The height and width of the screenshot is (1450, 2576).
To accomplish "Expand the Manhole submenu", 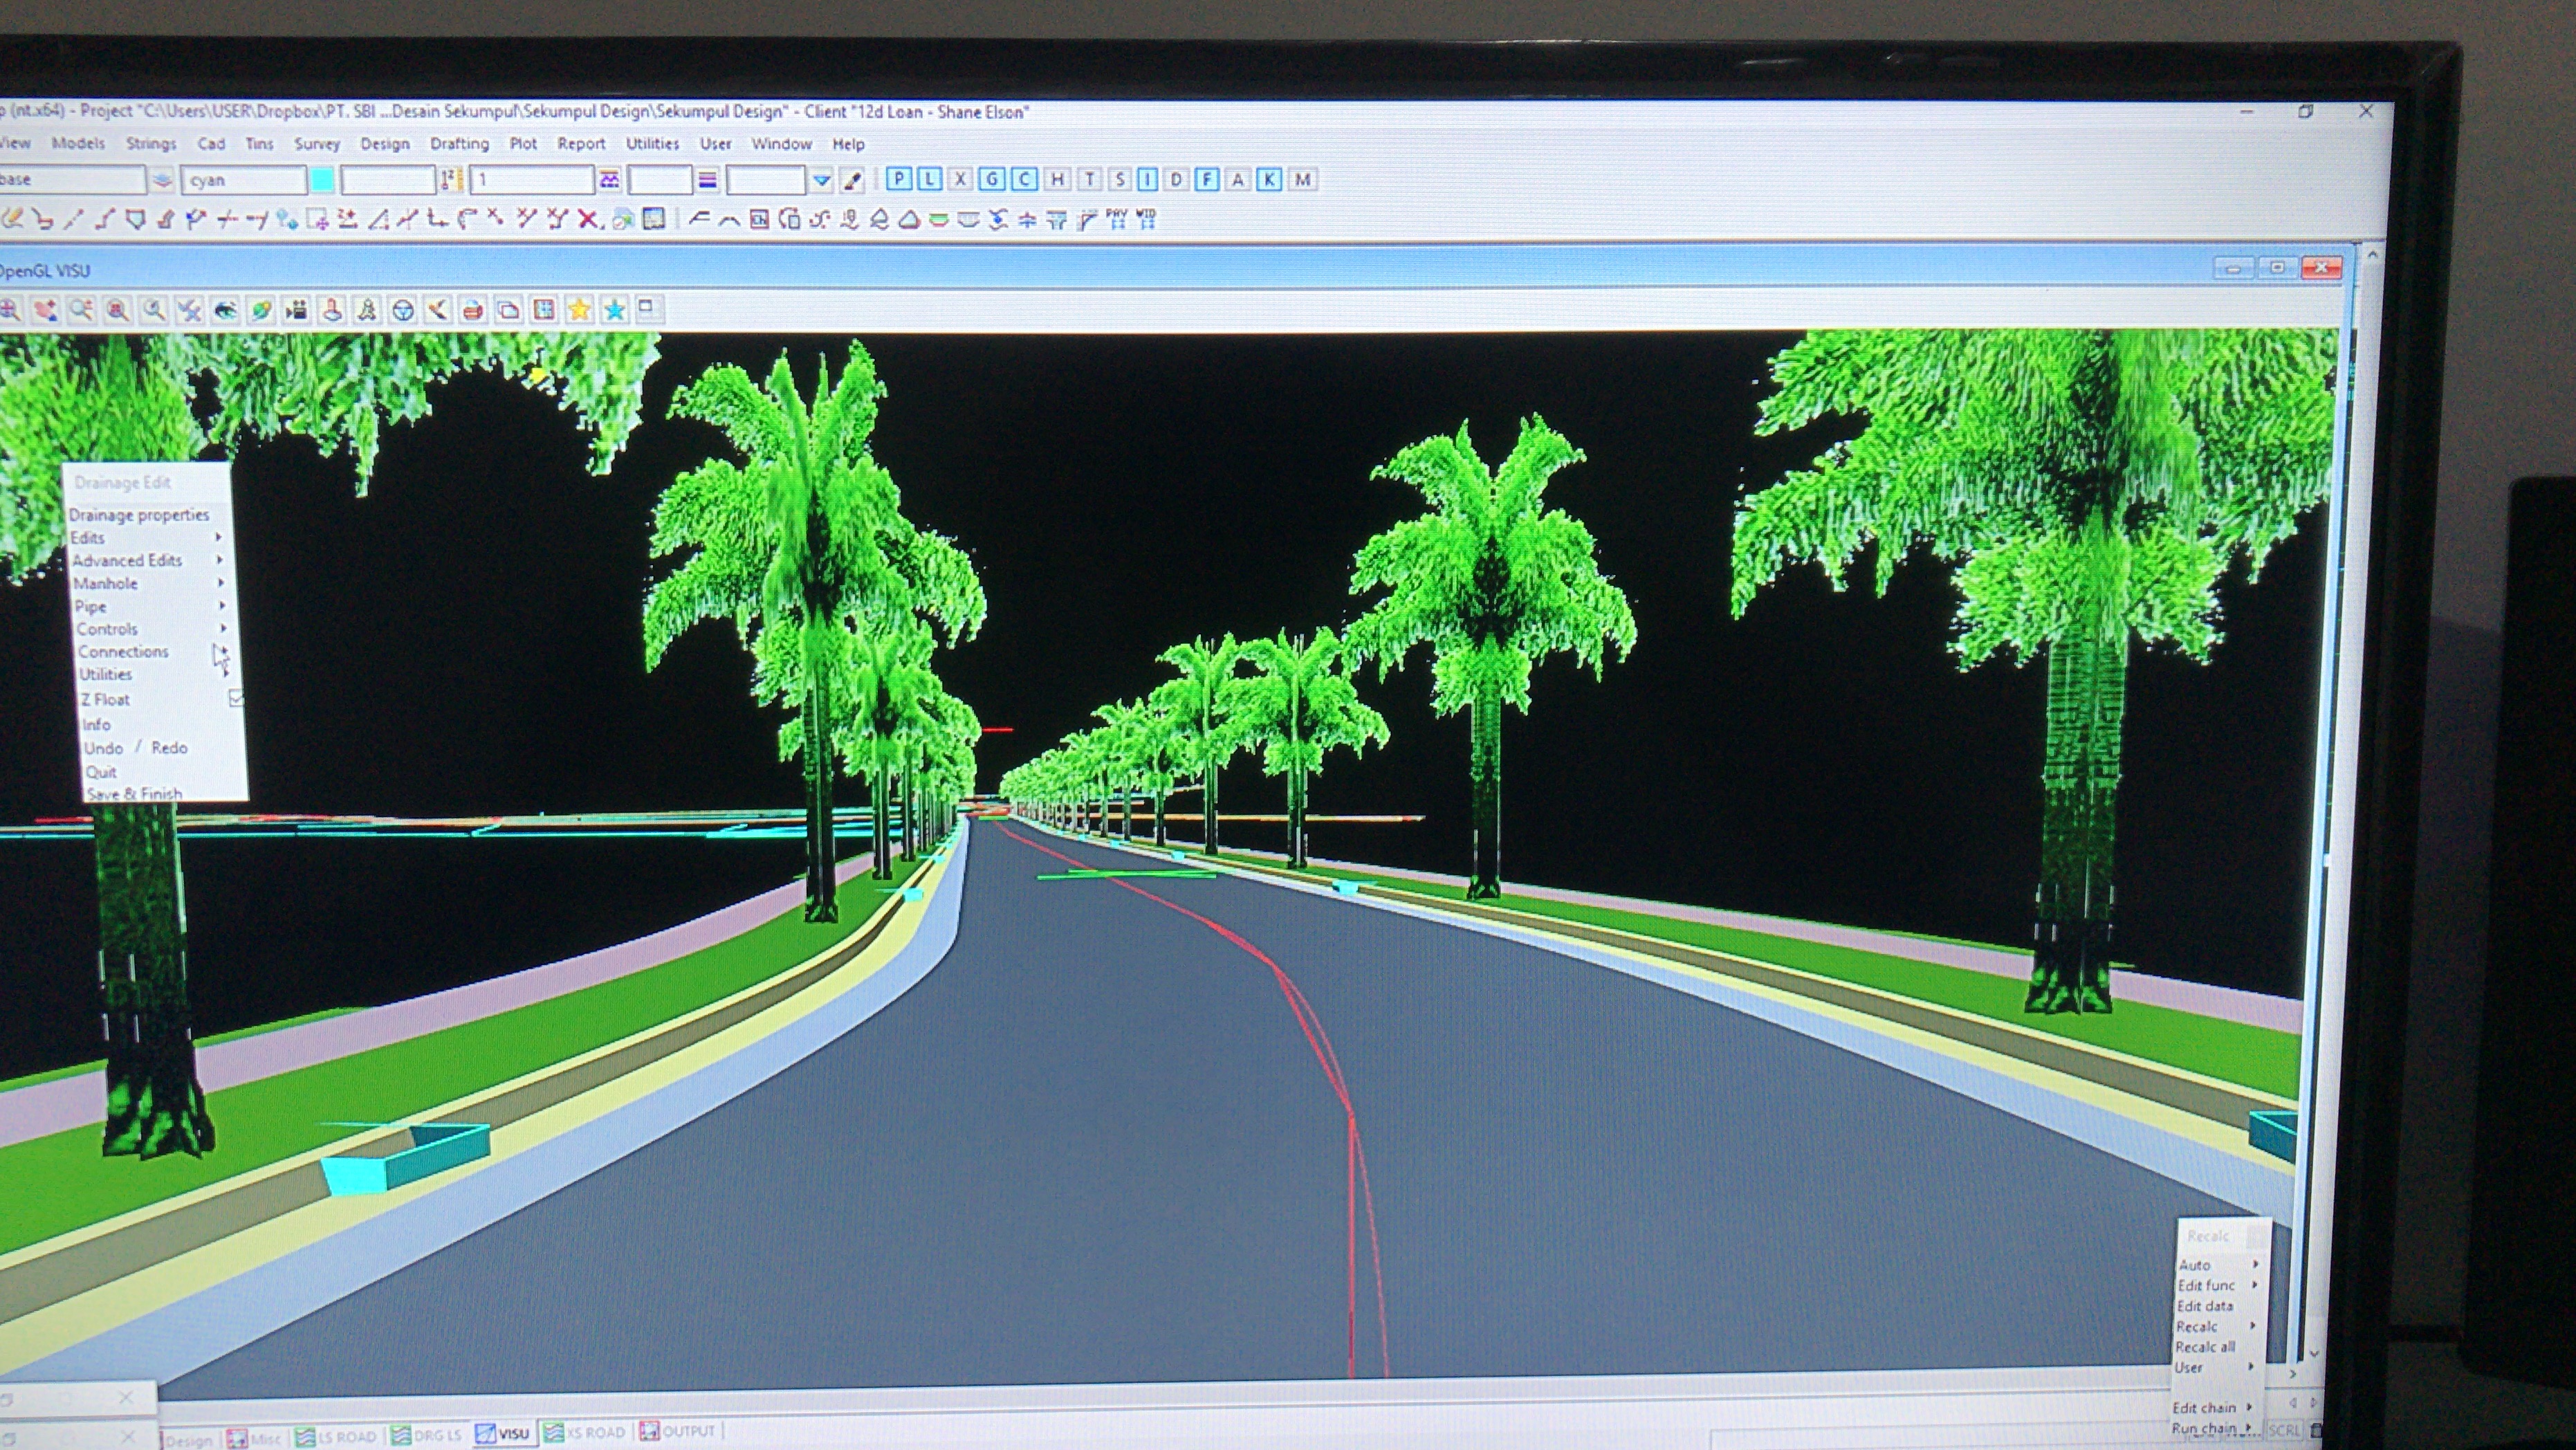I will click(x=221, y=582).
